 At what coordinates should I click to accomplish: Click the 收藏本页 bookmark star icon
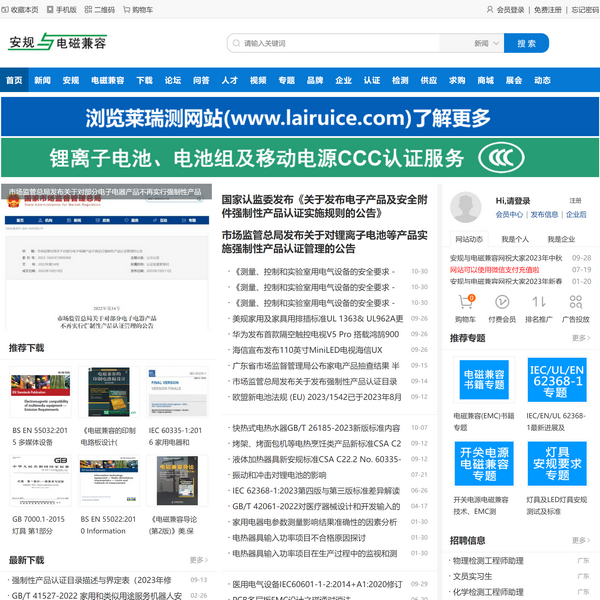[7, 9]
